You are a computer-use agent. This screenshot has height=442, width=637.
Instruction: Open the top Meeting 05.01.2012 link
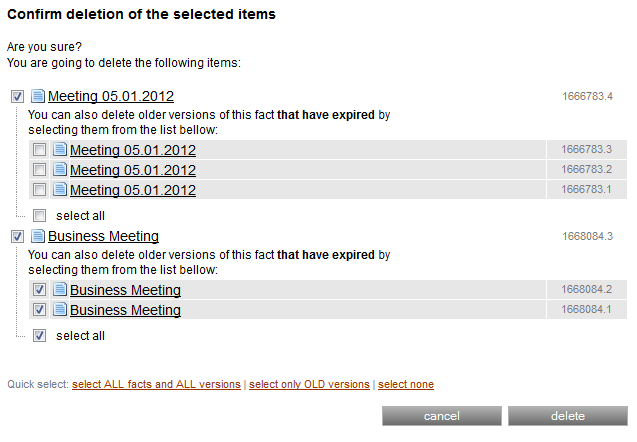pos(111,97)
